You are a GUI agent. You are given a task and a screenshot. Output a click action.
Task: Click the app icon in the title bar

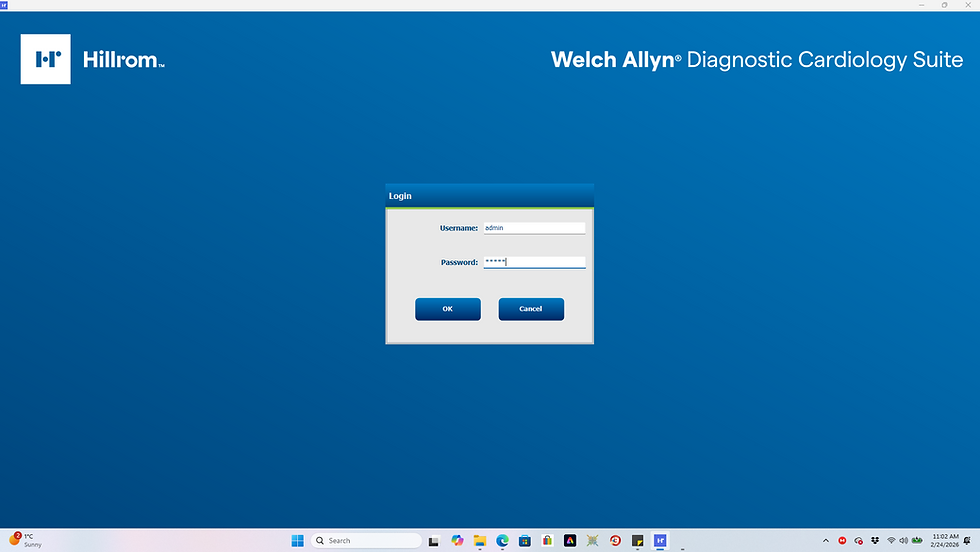point(4,5)
